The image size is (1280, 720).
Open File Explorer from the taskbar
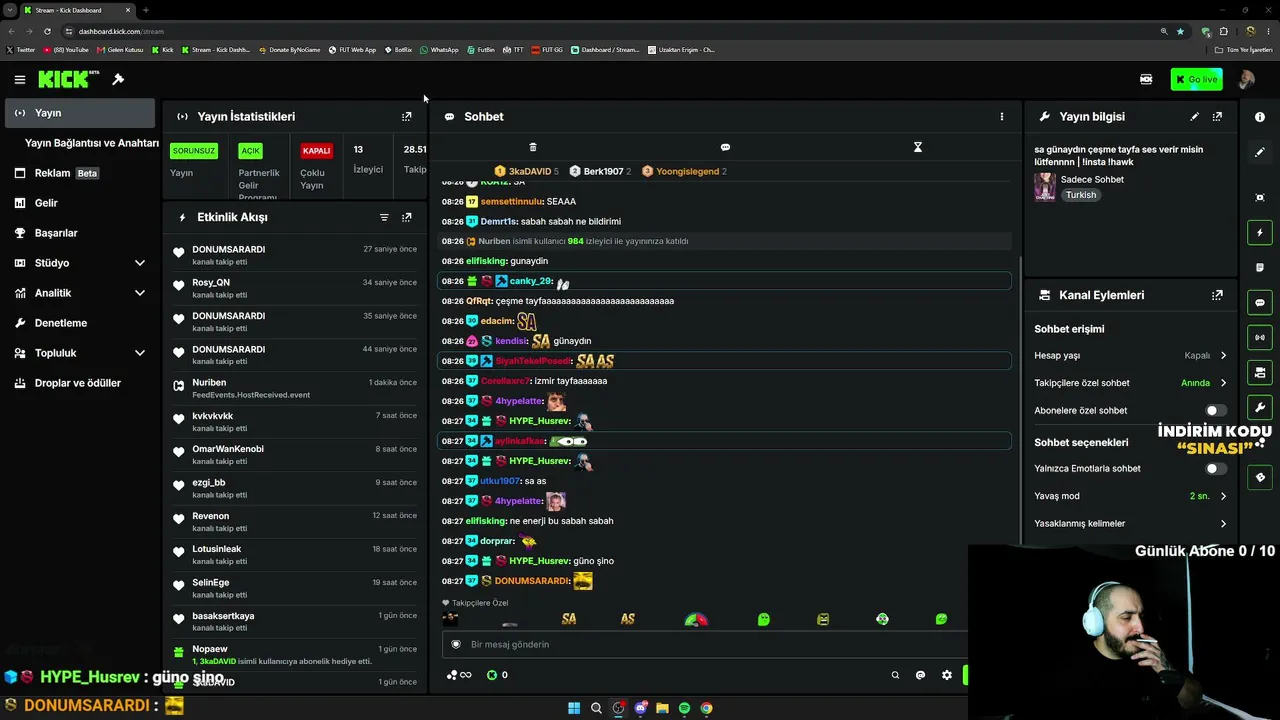tap(662, 708)
